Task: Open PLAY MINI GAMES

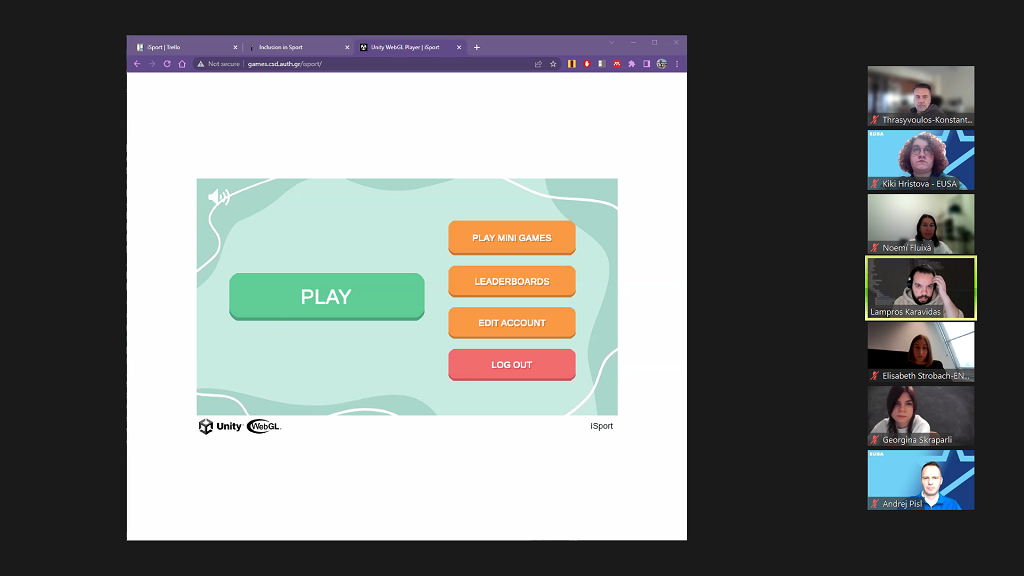Action: (x=512, y=238)
